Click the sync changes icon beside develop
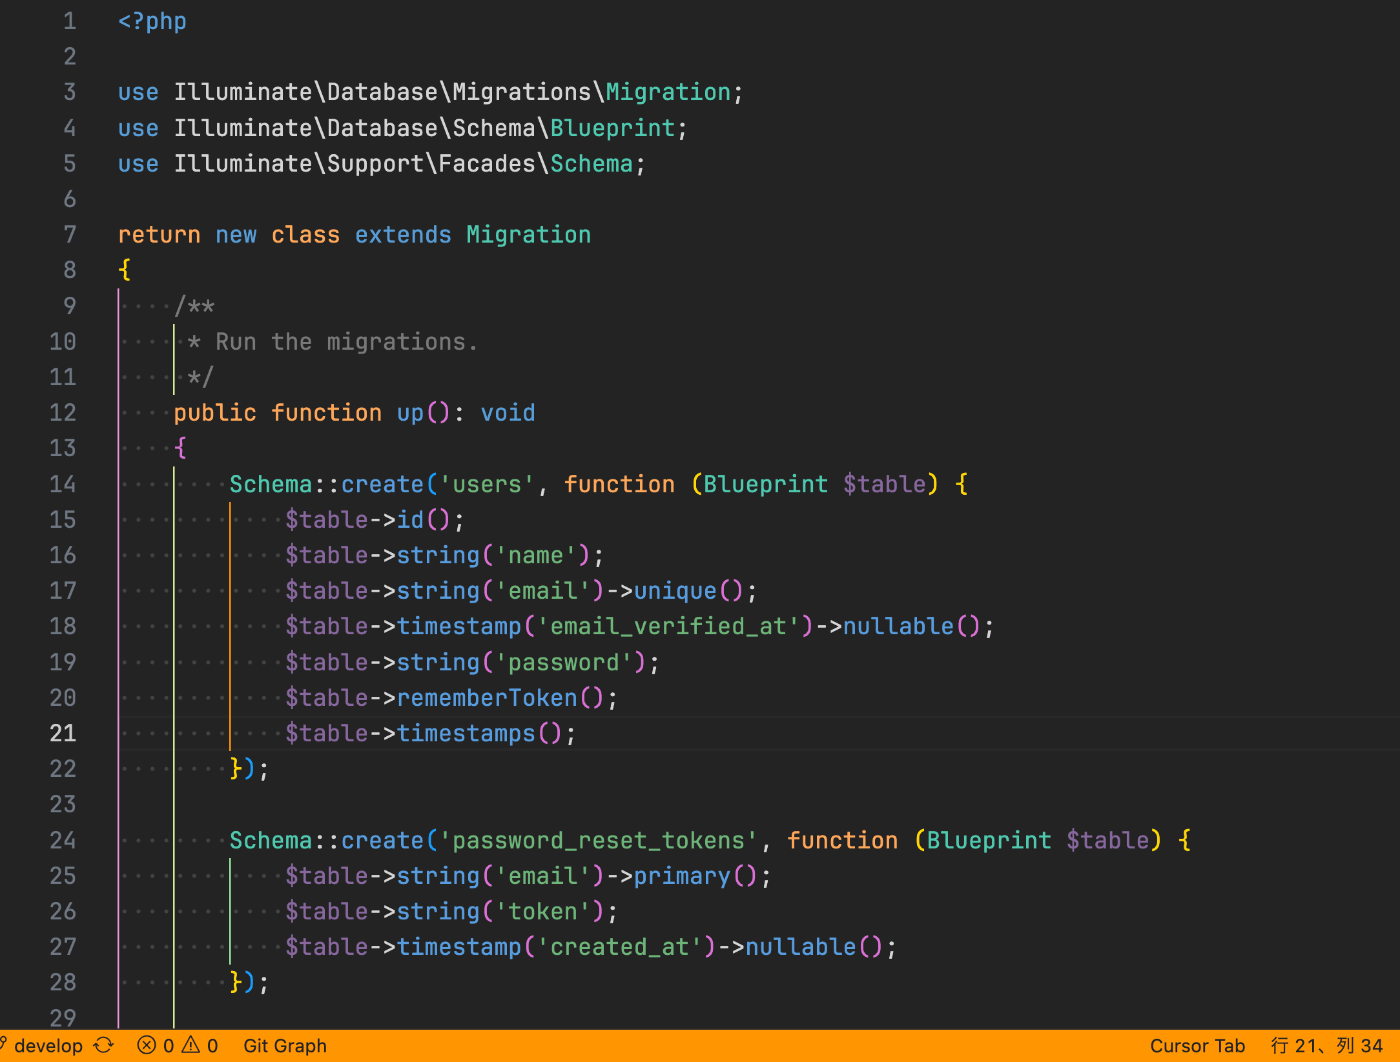Viewport: 1400px width, 1062px height. pyautogui.click(x=103, y=1045)
